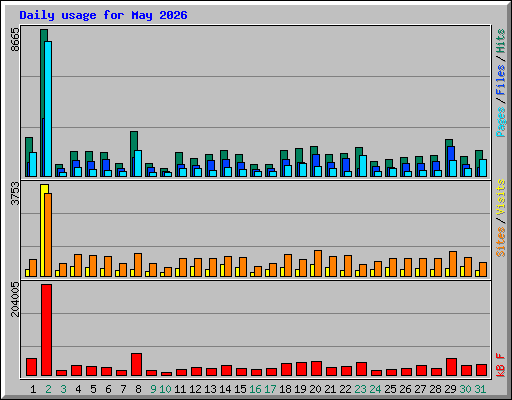Click day 20 on the x-axis
Image resolution: width=512 pixels, height=400 pixels.
[x=315, y=389]
